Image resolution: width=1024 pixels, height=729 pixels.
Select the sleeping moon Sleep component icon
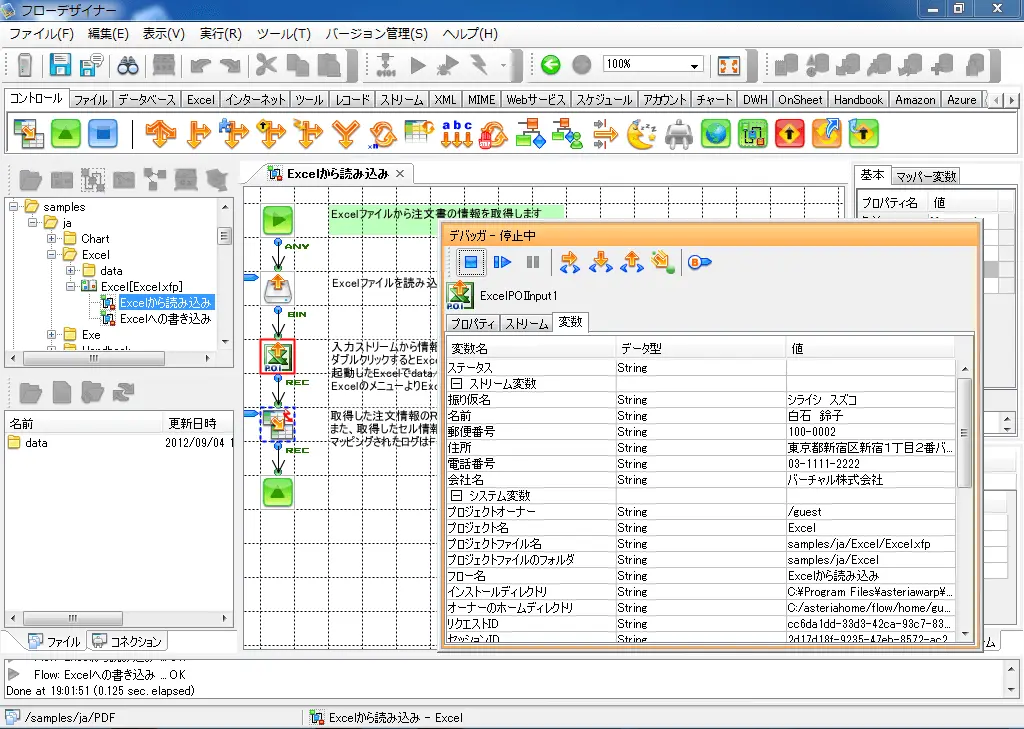coord(642,133)
